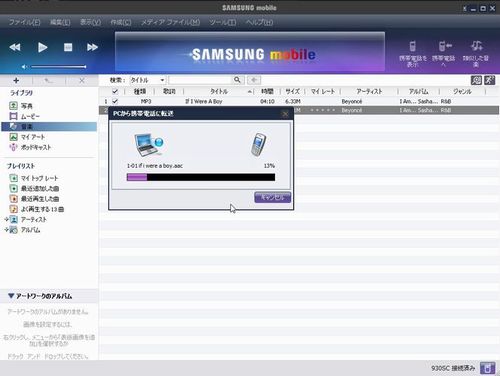Select アーティスト in the playlist tree
Image resolution: width=500 pixels, height=376 pixels.
34,220
